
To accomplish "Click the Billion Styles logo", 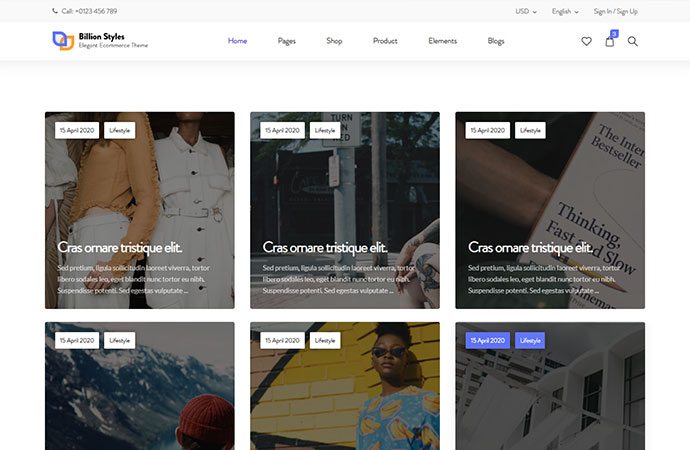I will point(100,40).
